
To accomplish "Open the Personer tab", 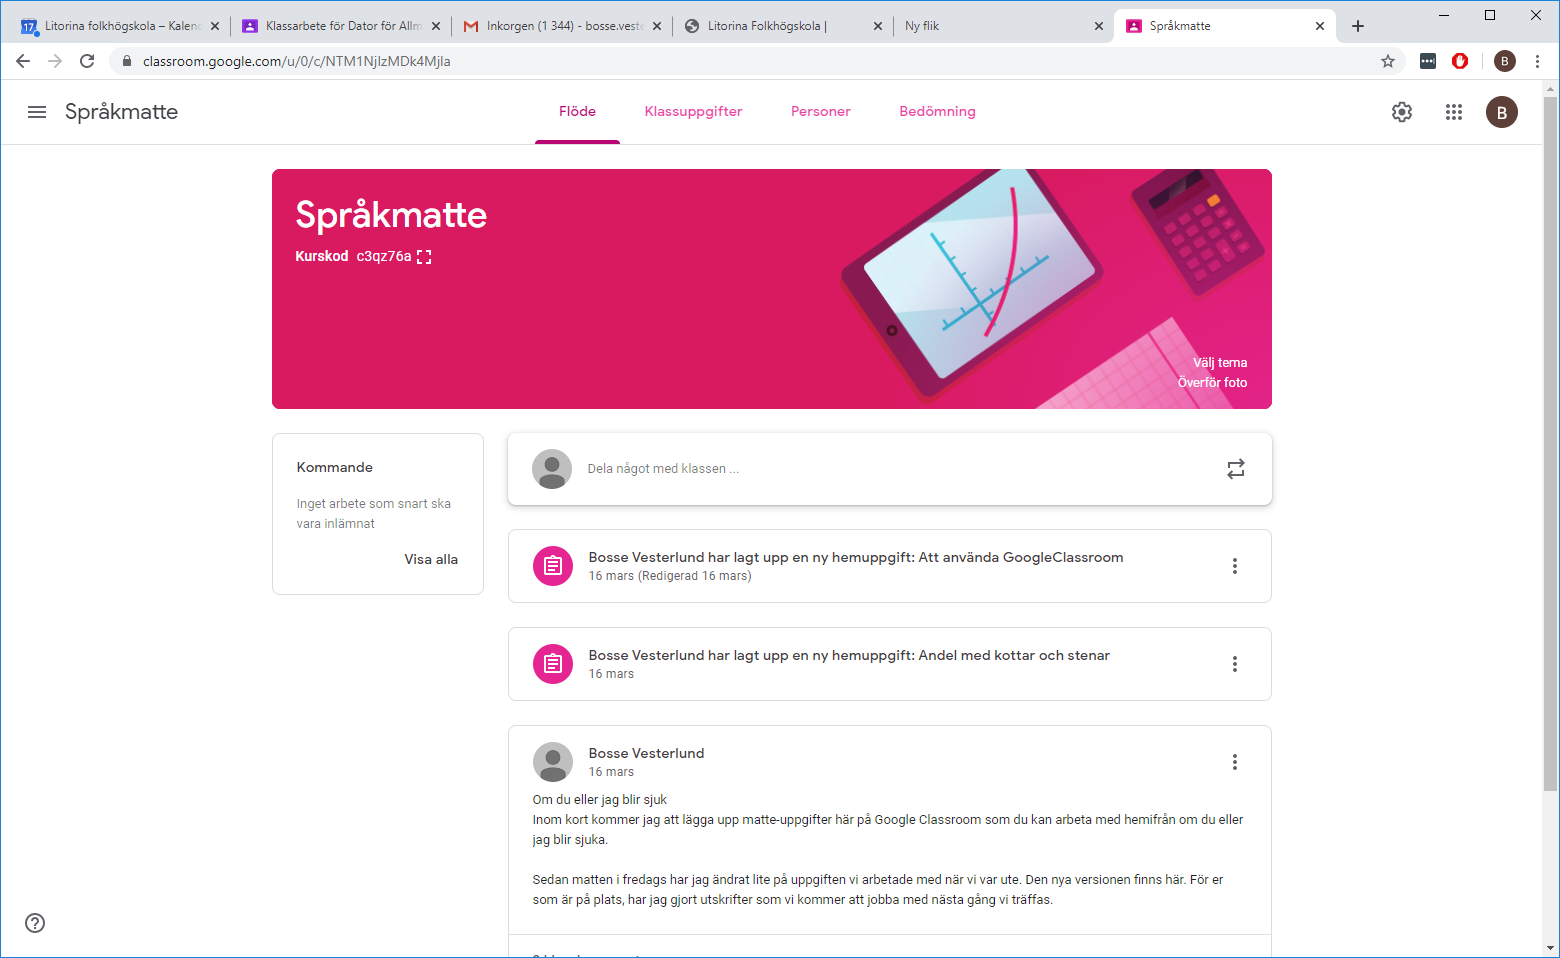I will pos(820,112).
